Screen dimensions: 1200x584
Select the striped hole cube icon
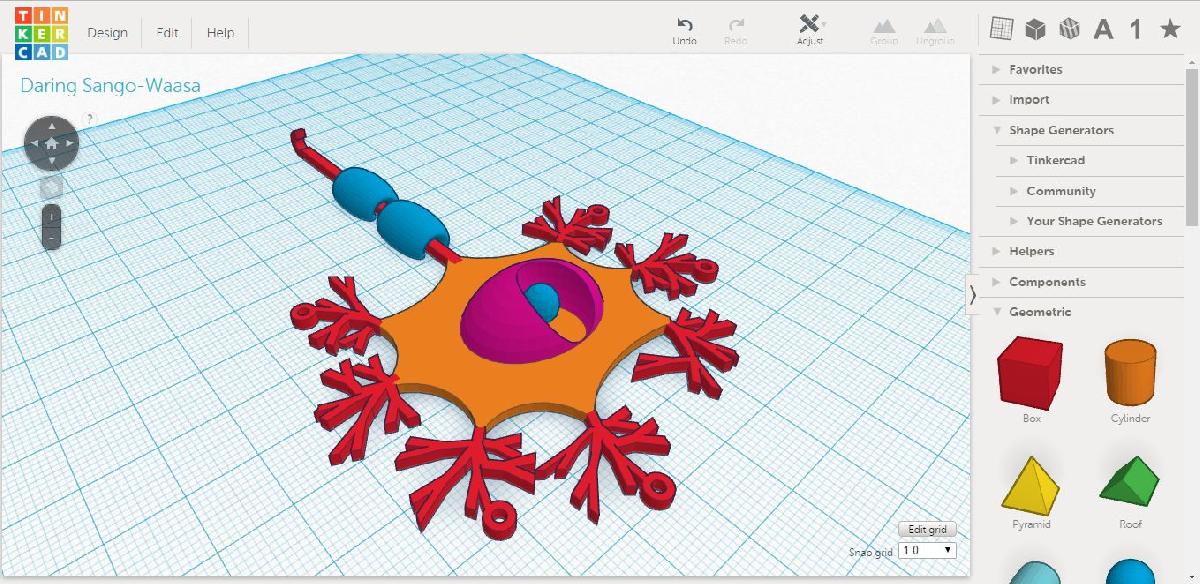[x=1070, y=29]
